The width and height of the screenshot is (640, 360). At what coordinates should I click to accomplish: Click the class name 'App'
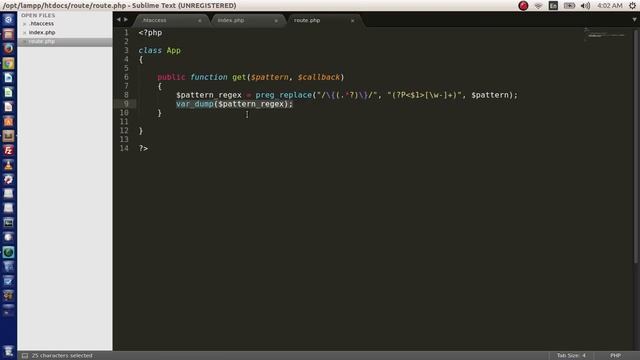(173, 50)
